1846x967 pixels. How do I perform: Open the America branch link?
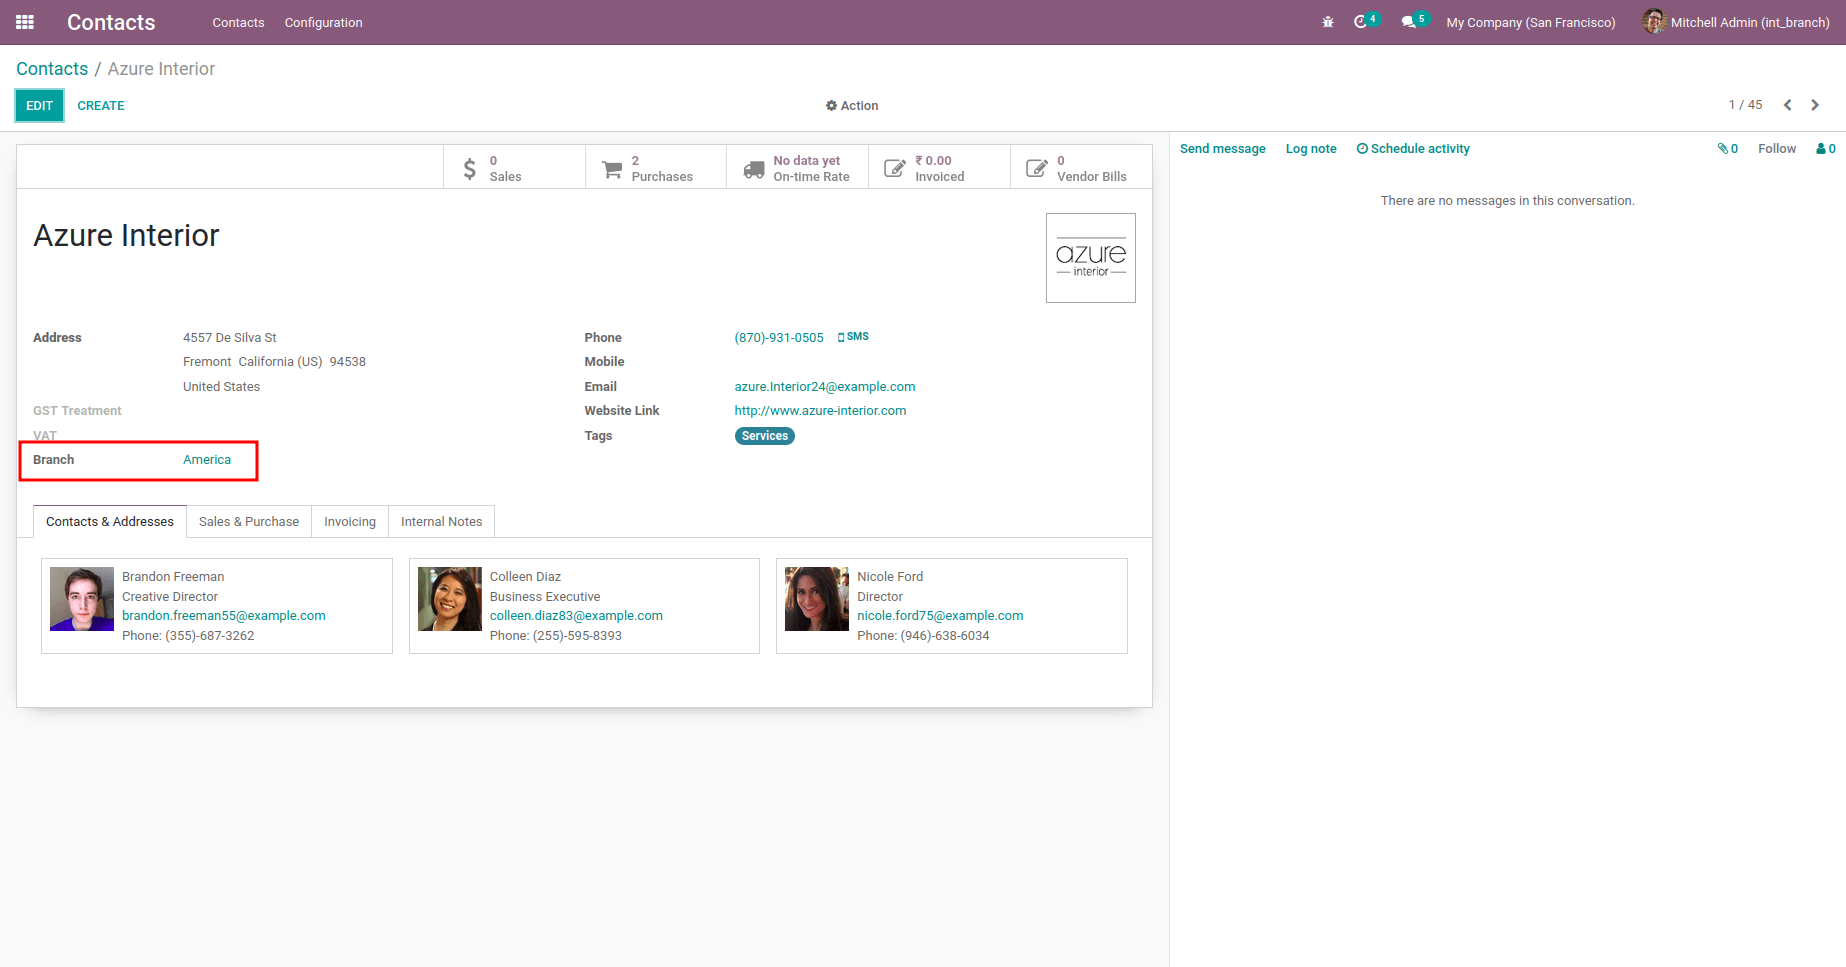tap(207, 460)
